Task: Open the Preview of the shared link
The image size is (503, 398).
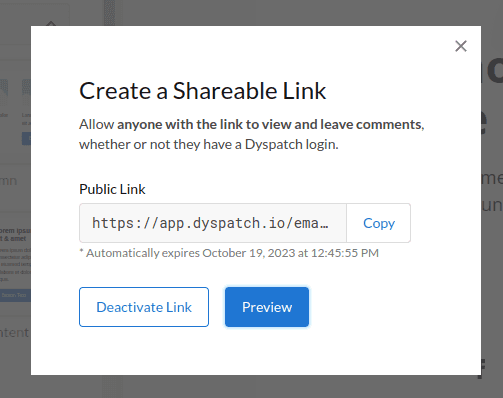Action: [x=267, y=307]
